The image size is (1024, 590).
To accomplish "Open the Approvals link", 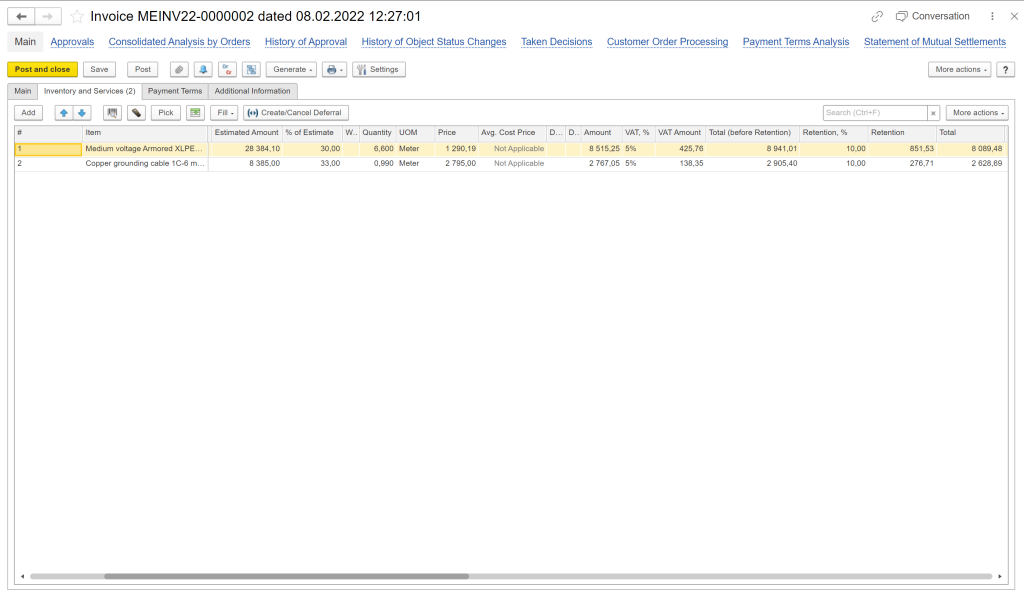I will click(x=72, y=42).
